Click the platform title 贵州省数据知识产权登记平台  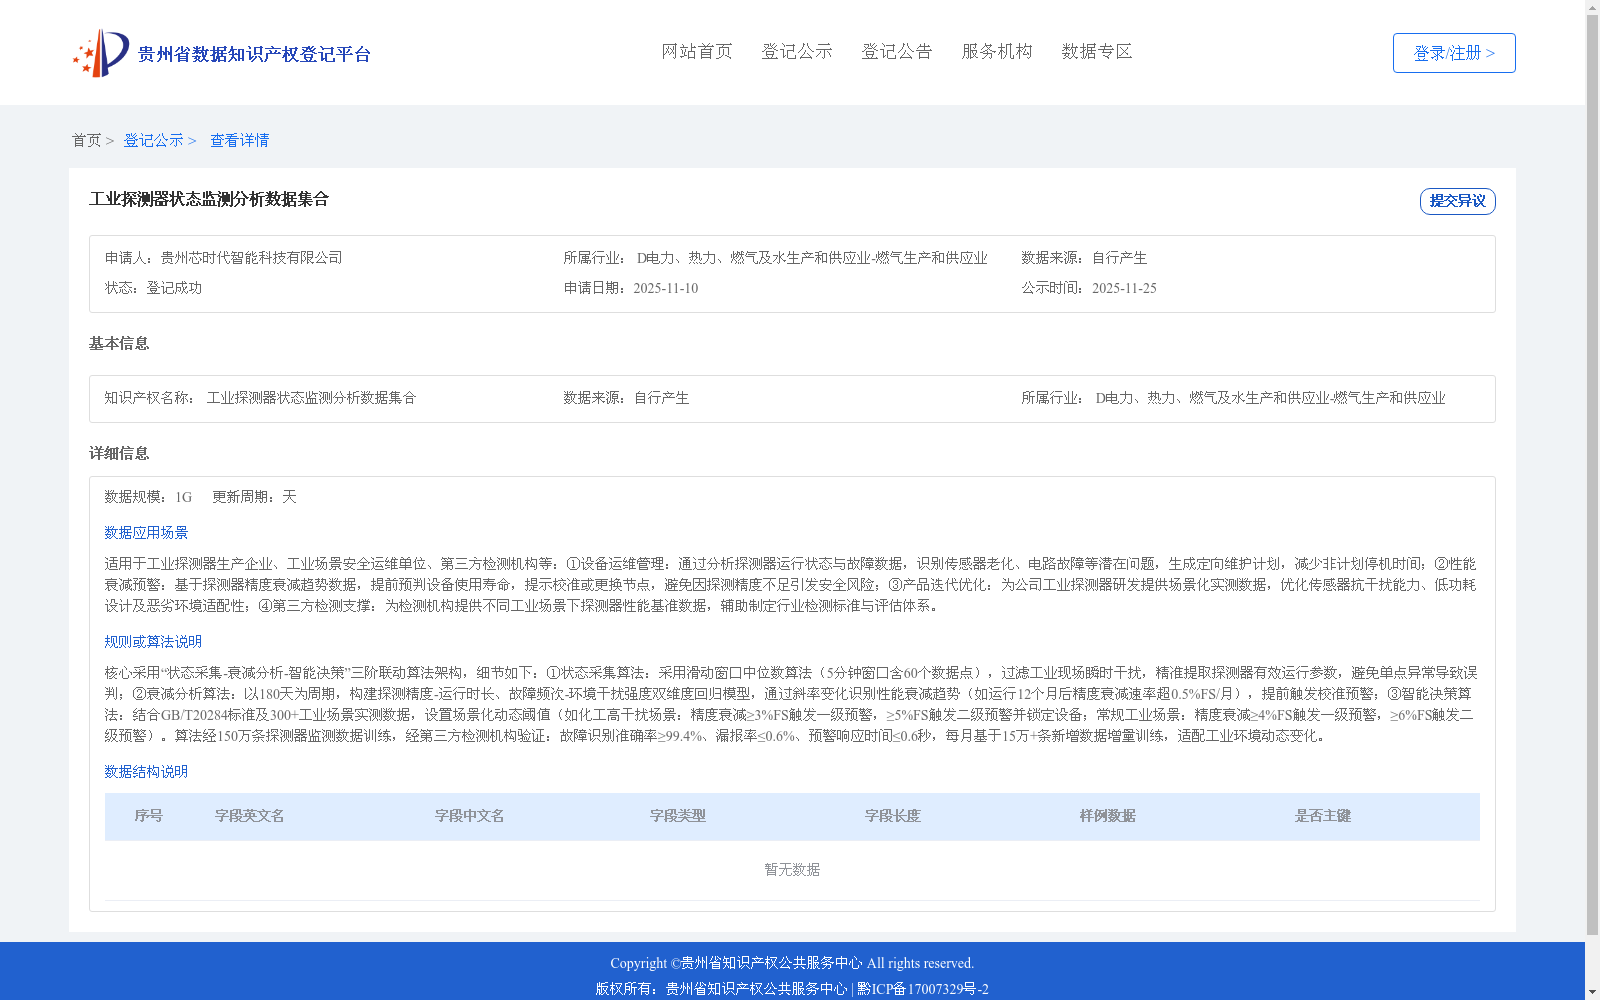[x=254, y=54]
